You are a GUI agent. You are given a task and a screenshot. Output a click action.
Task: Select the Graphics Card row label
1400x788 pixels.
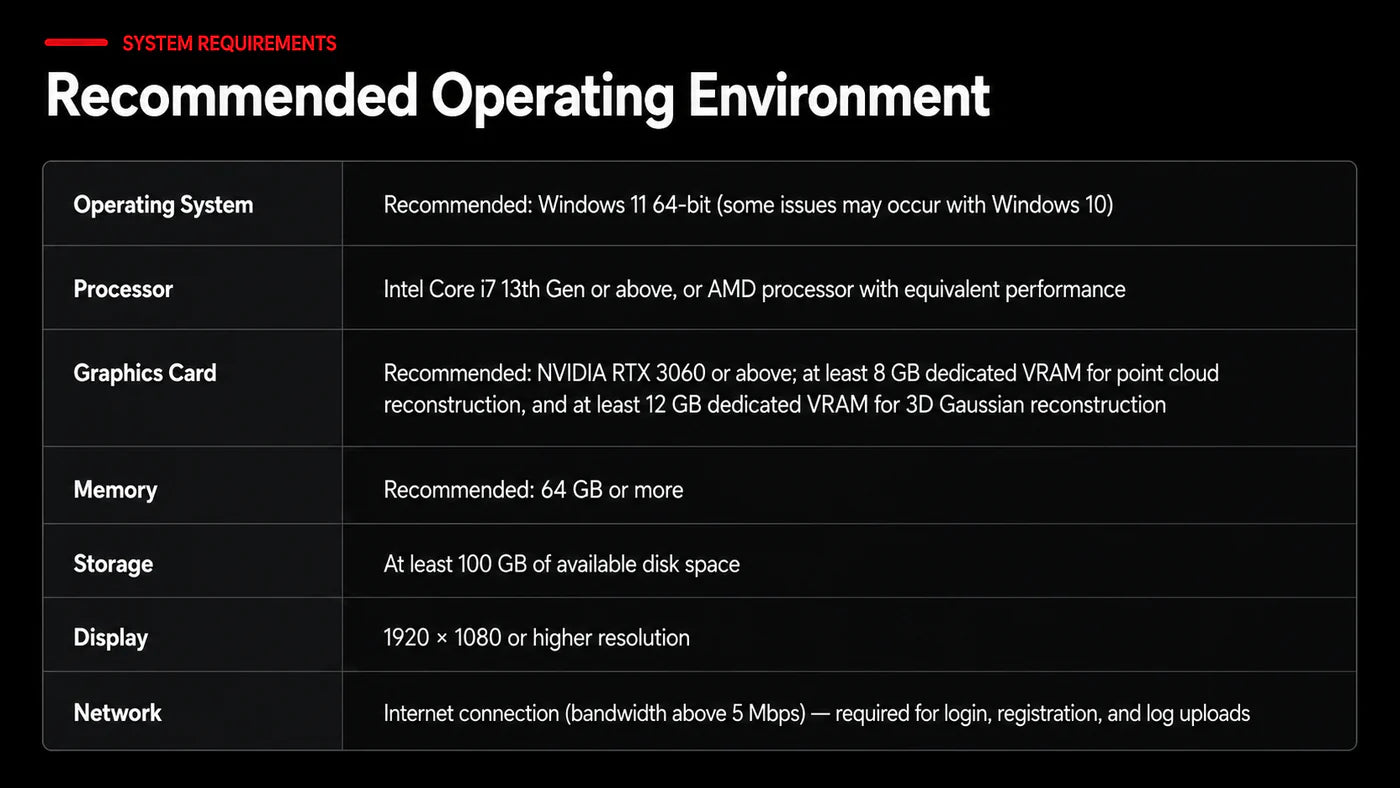pos(145,373)
